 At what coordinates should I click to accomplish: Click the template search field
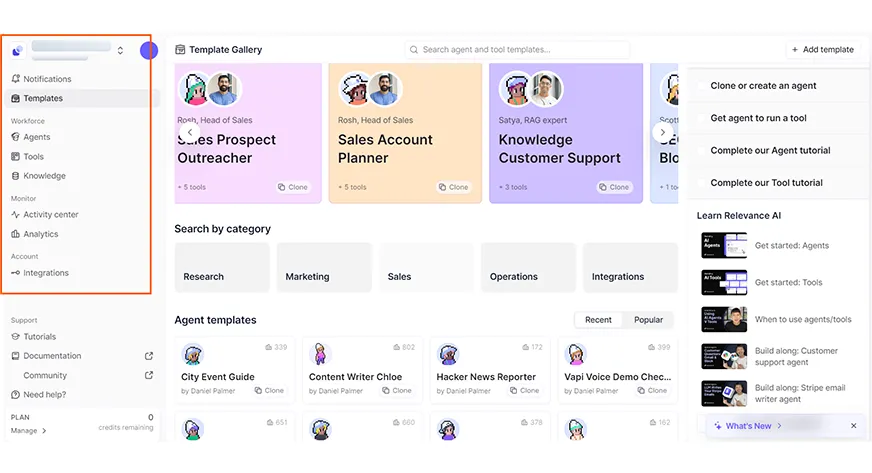tap(517, 49)
